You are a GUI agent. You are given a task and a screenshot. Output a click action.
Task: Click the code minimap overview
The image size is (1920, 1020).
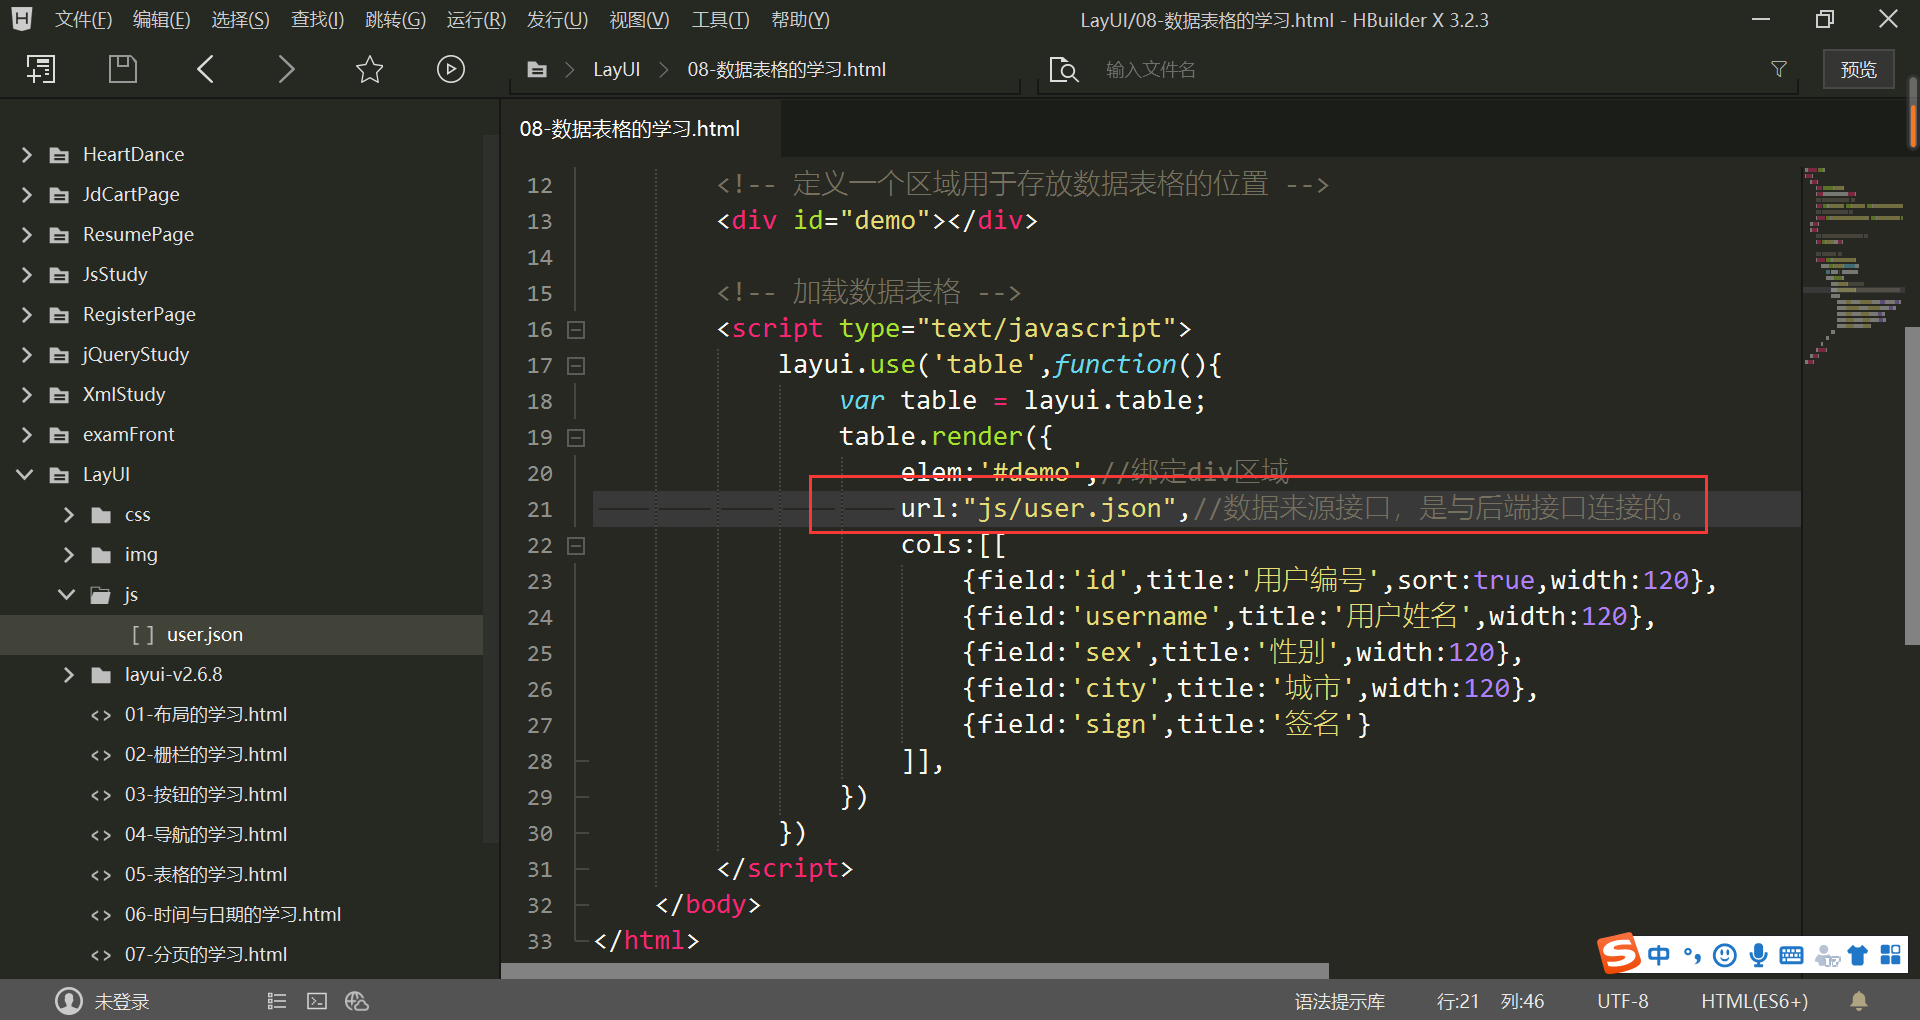point(1853,265)
